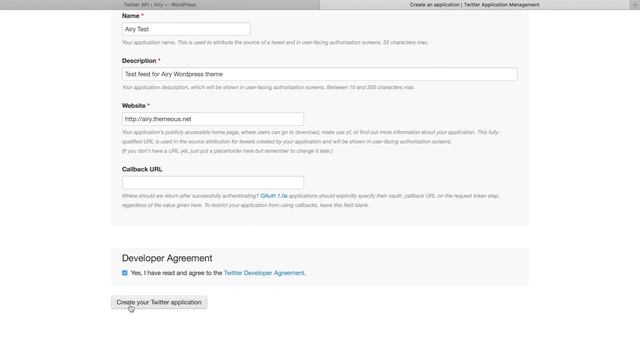
Task: Select the Create an application tab
Action: point(474,4)
